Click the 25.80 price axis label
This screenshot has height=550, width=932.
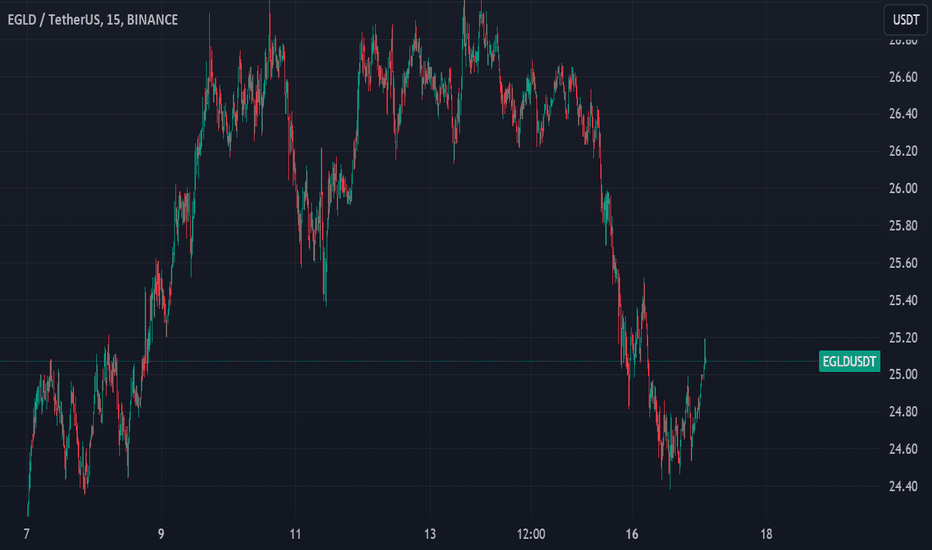903,225
